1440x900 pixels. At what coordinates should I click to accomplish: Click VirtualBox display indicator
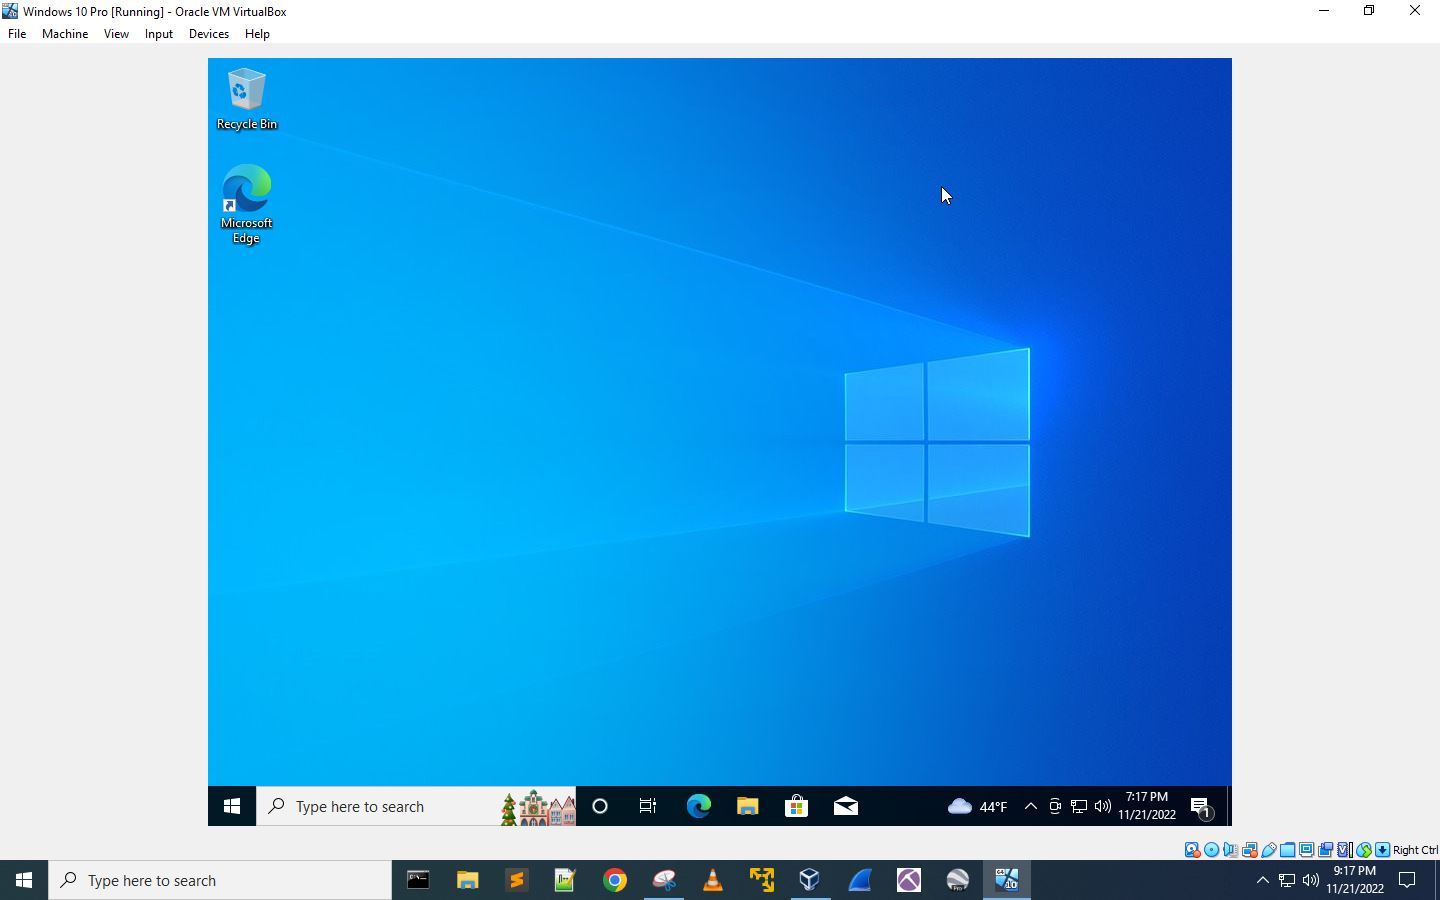(1306, 850)
